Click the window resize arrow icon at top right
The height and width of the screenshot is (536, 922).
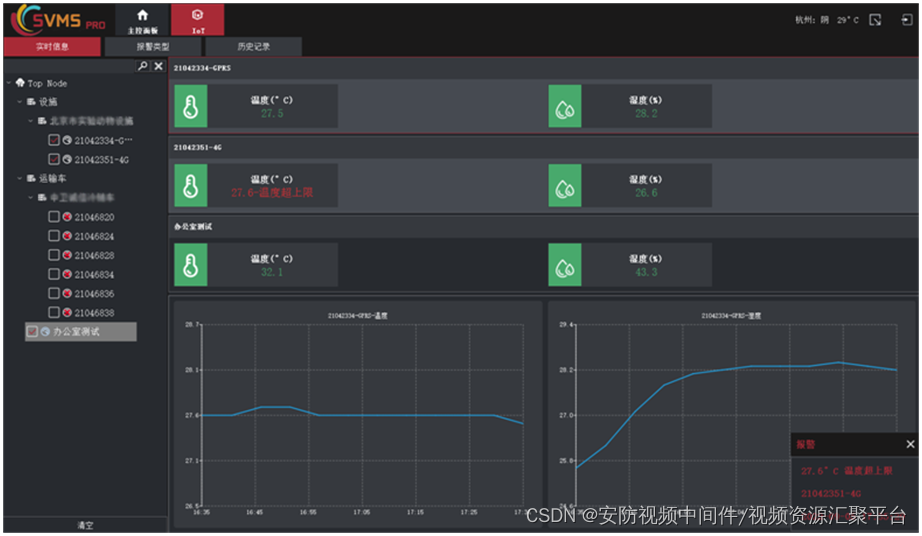click(x=875, y=20)
